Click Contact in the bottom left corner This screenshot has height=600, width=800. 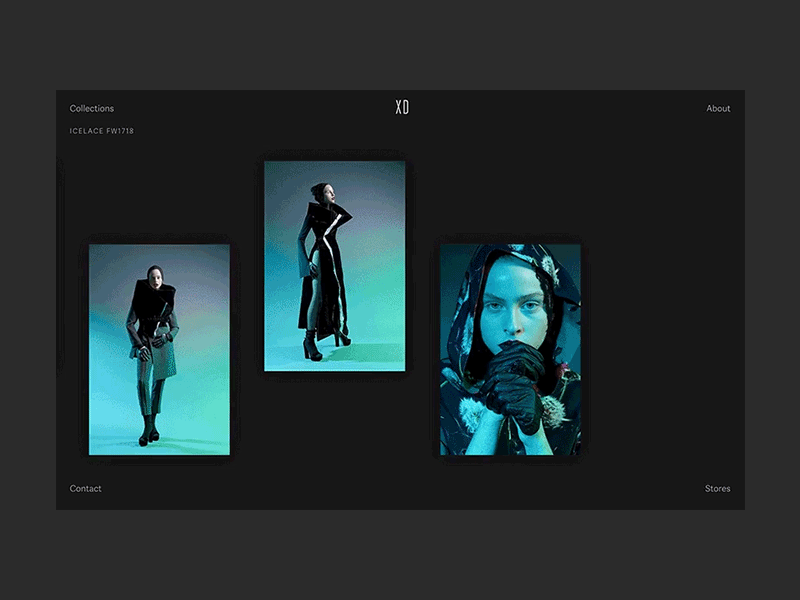(x=85, y=488)
